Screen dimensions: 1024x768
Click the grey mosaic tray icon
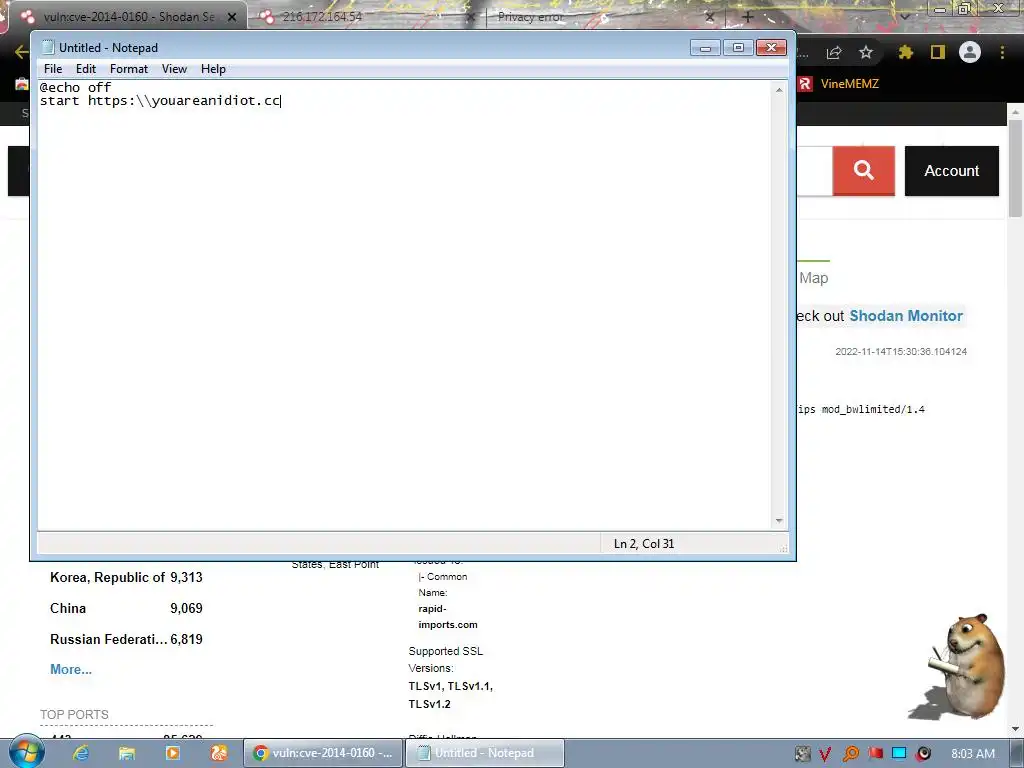tap(803, 754)
